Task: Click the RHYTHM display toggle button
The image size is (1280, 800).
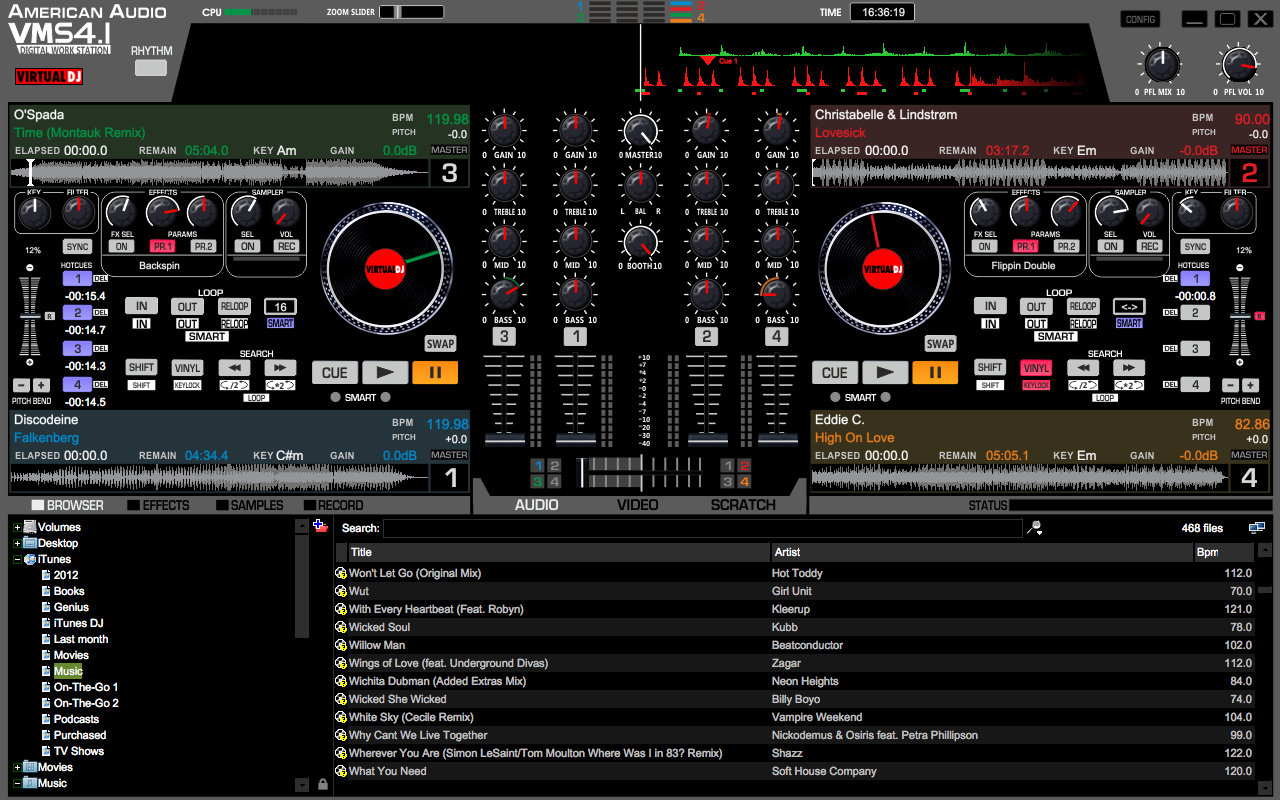Action: [x=151, y=68]
